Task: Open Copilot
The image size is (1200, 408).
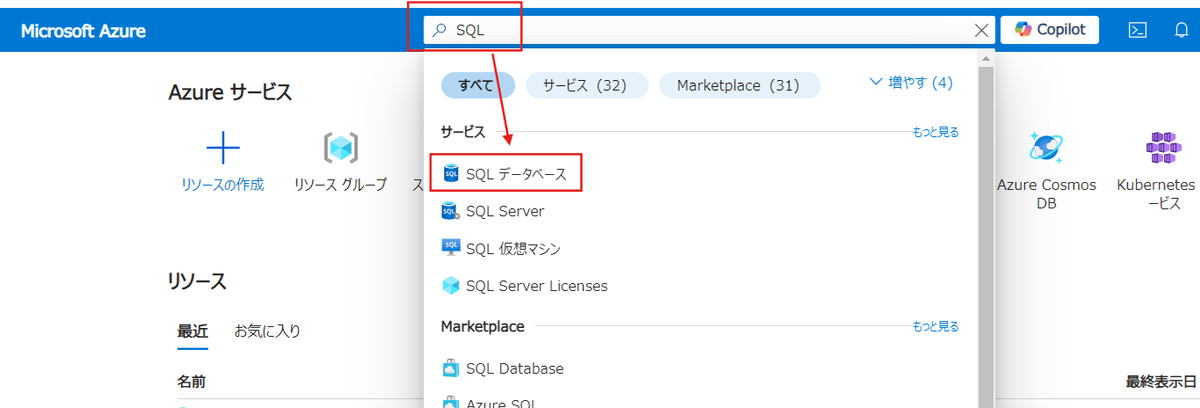Action: (1050, 30)
